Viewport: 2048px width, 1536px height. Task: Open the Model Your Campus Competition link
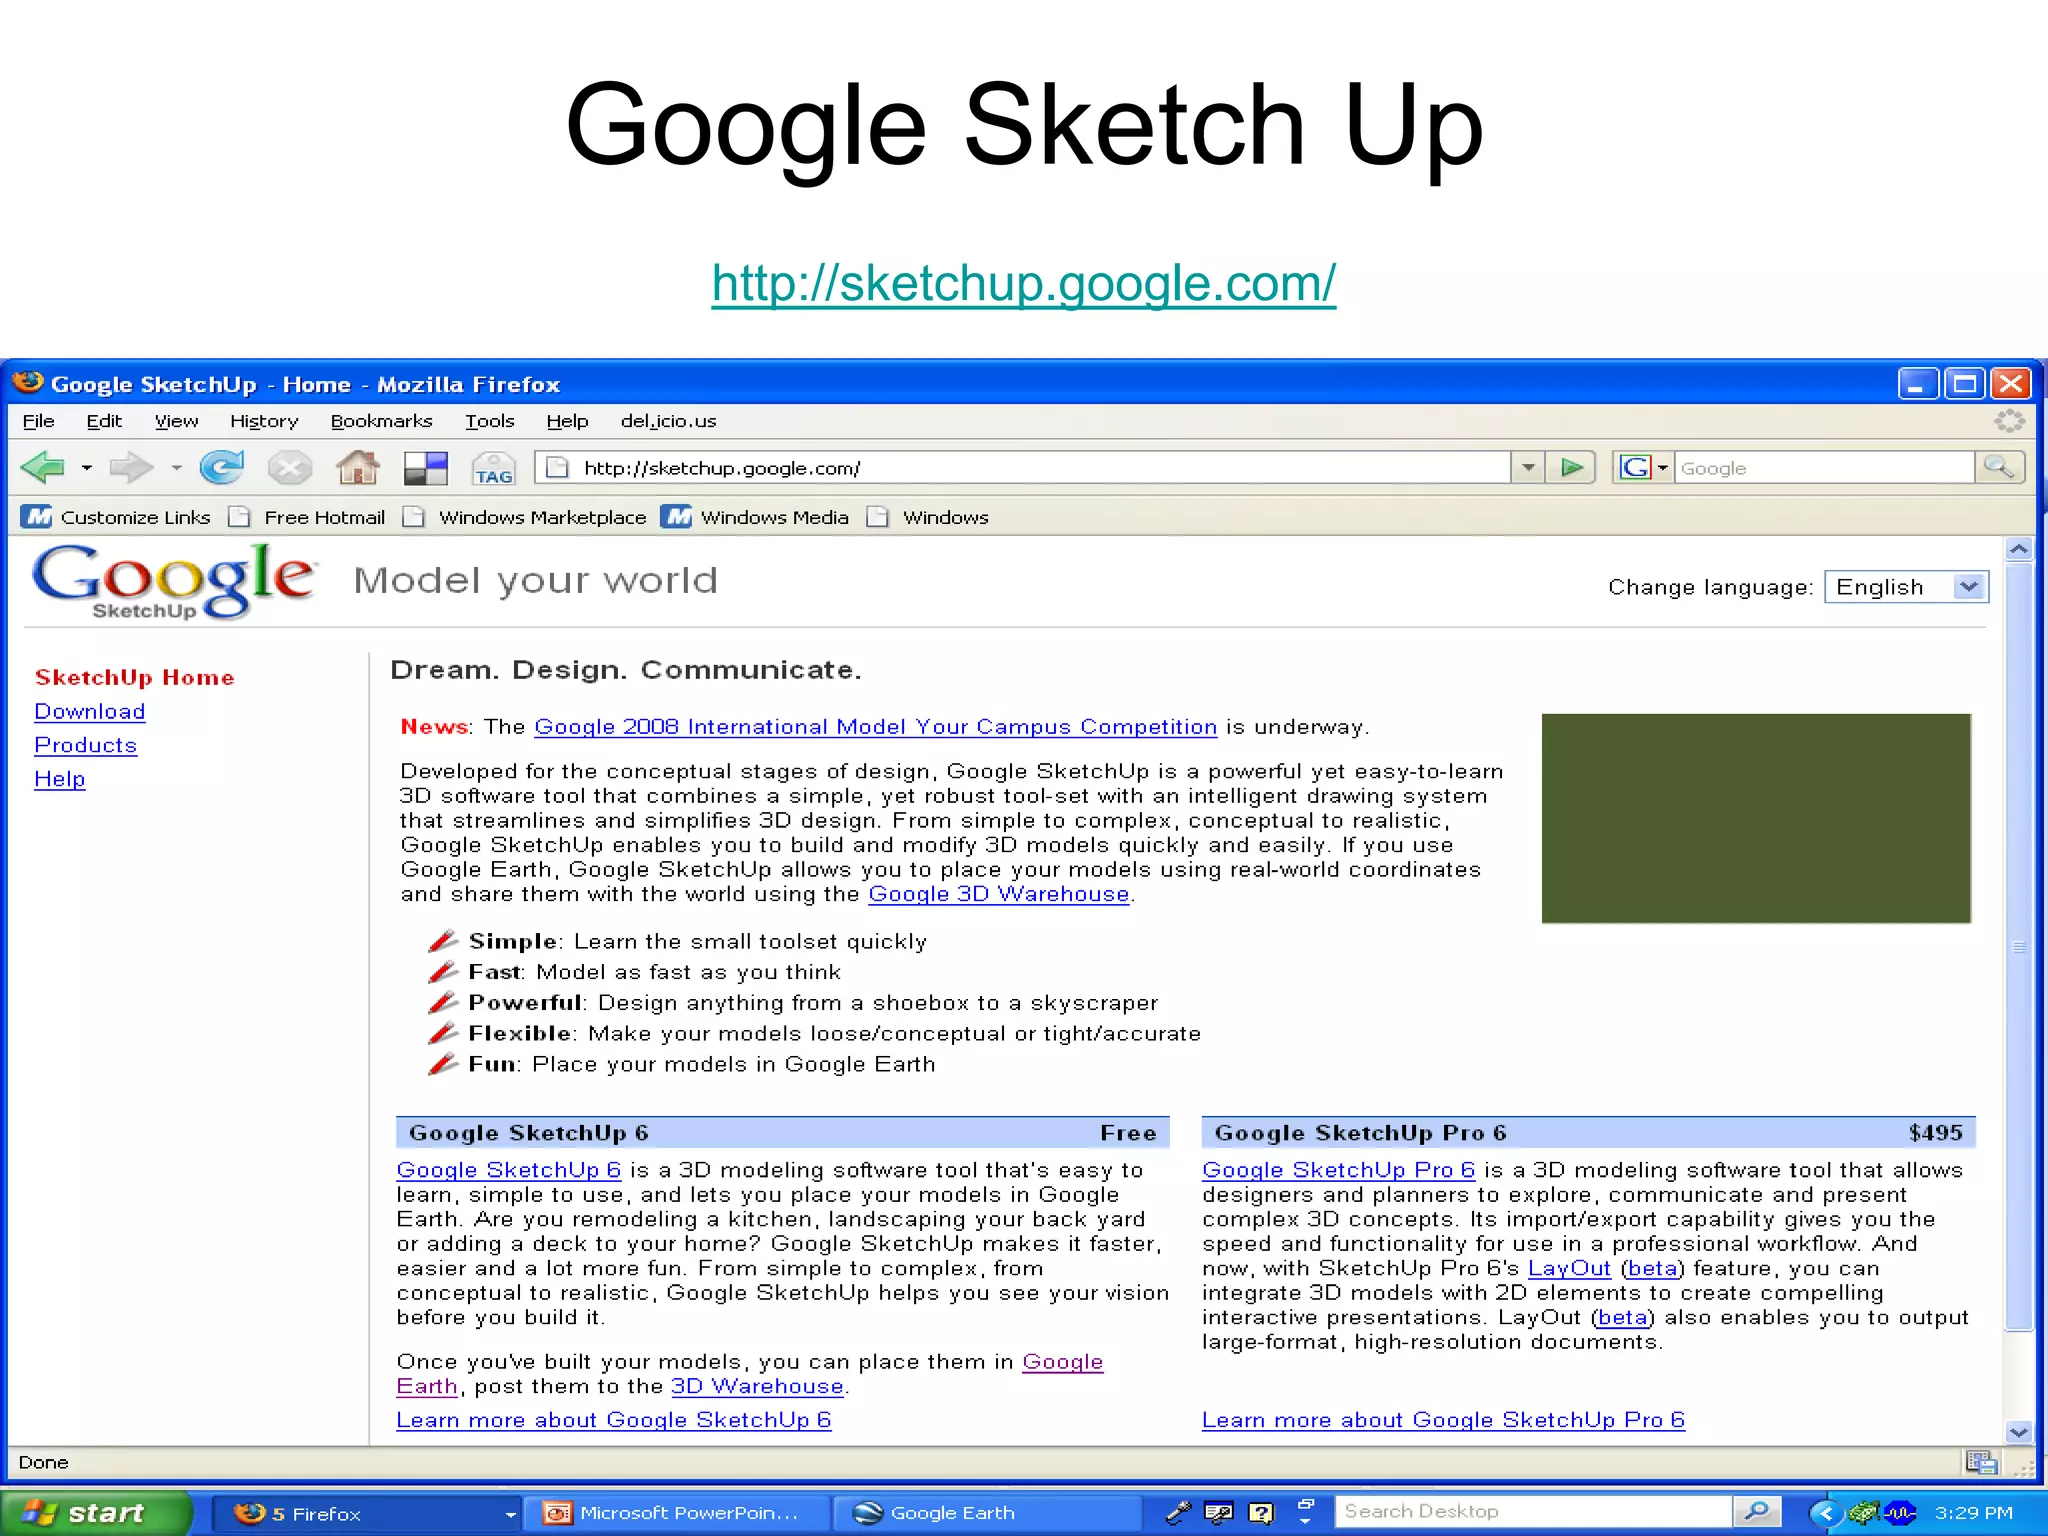pyautogui.click(x=875, y=727)
